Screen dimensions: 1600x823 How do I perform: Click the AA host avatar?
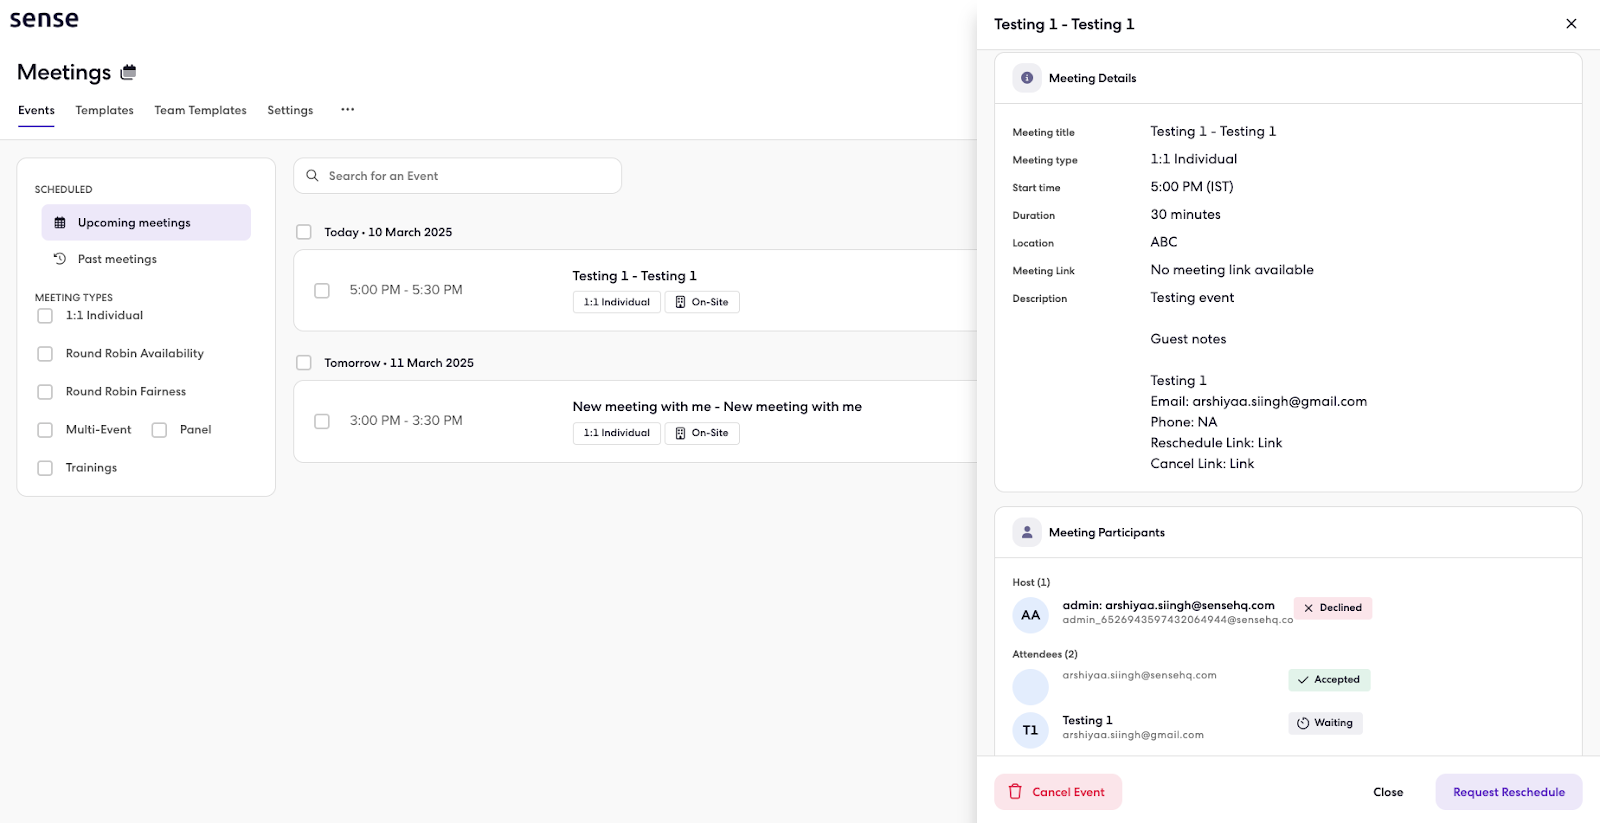coord(1030,615)
